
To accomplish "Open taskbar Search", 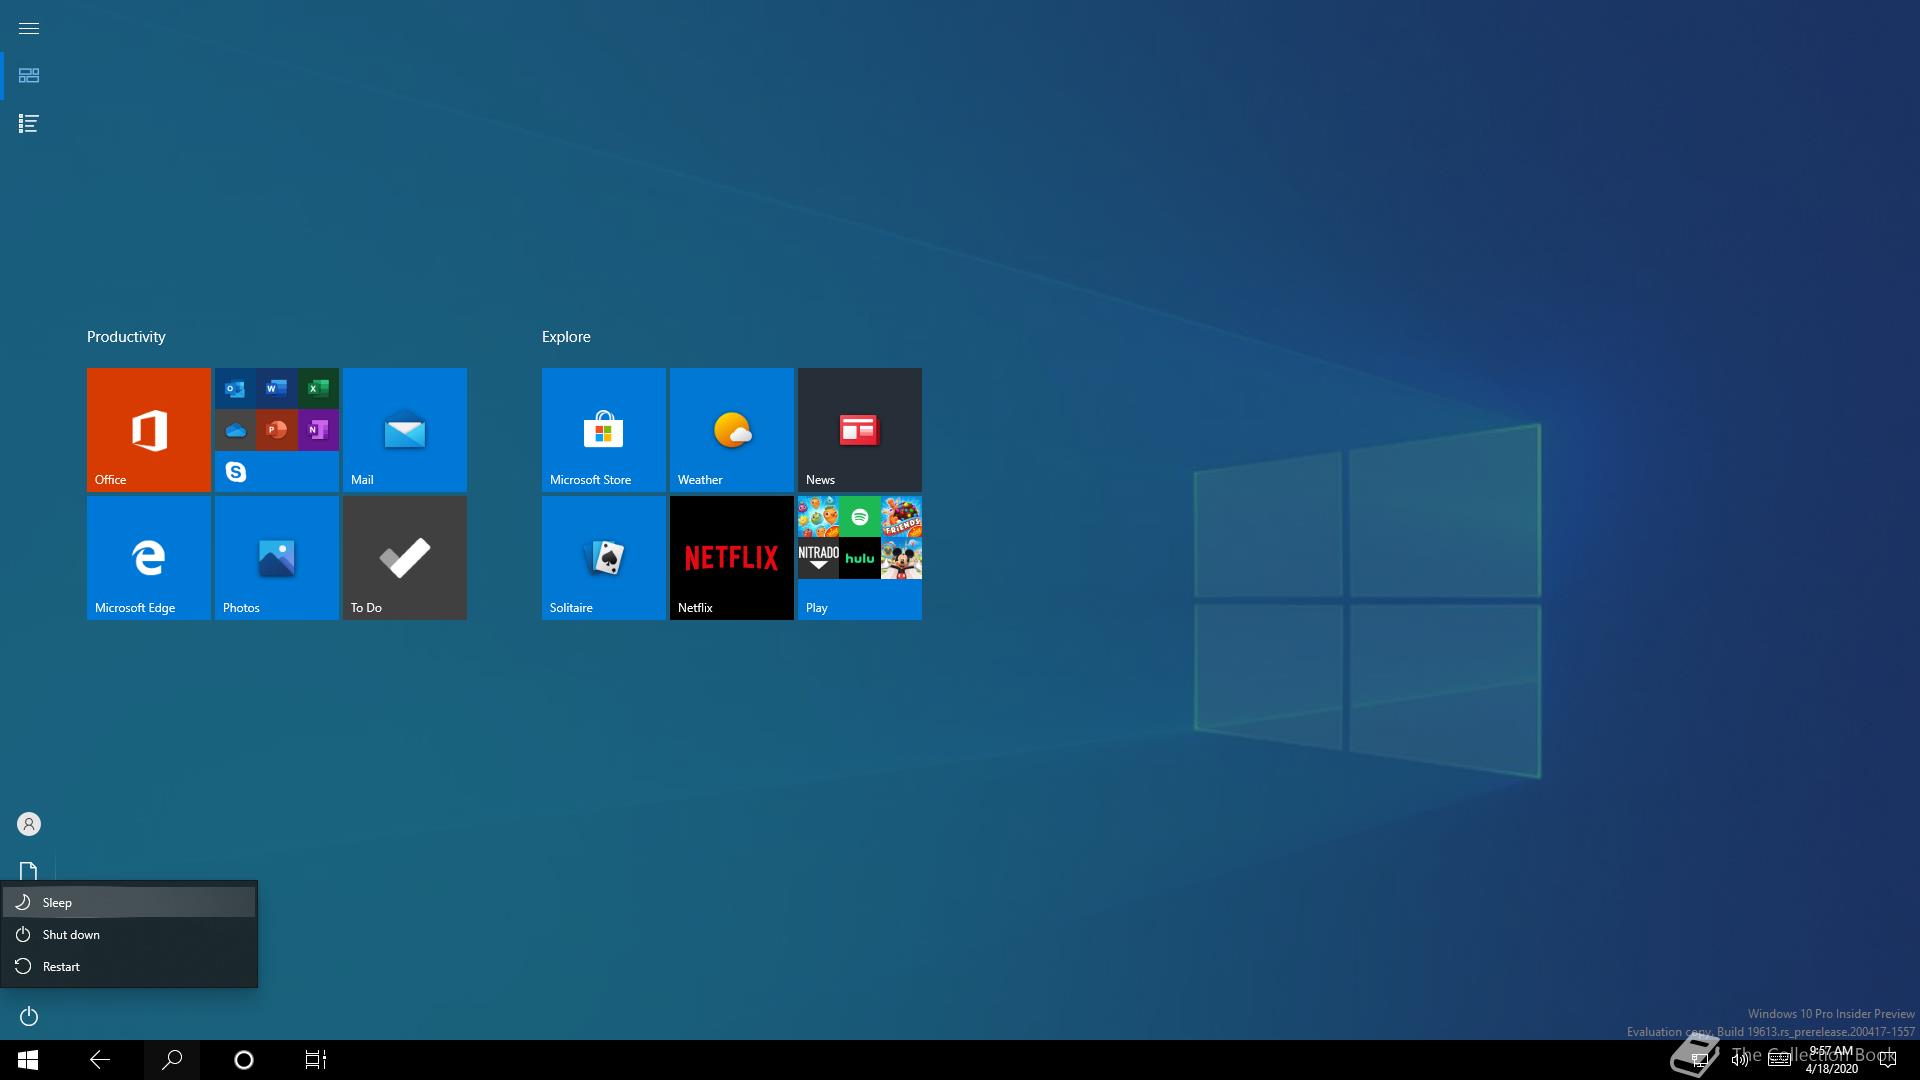I will click(x=172, y=1060).
